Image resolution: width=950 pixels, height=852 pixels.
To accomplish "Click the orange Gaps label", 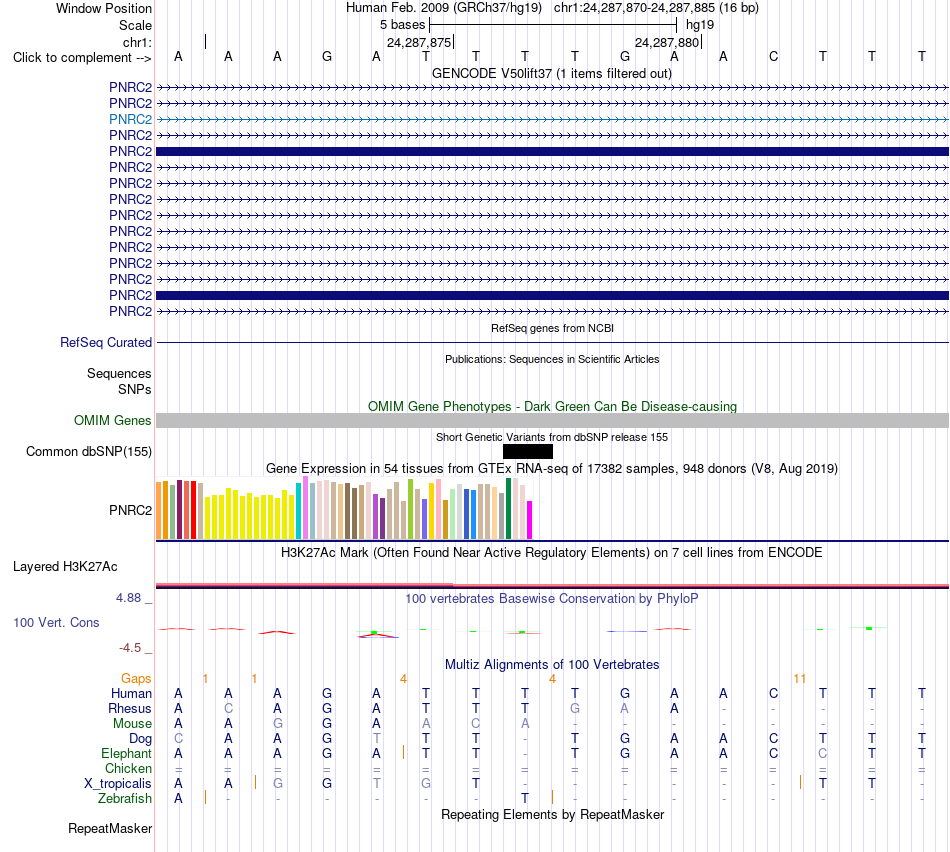I will [136, 679].
